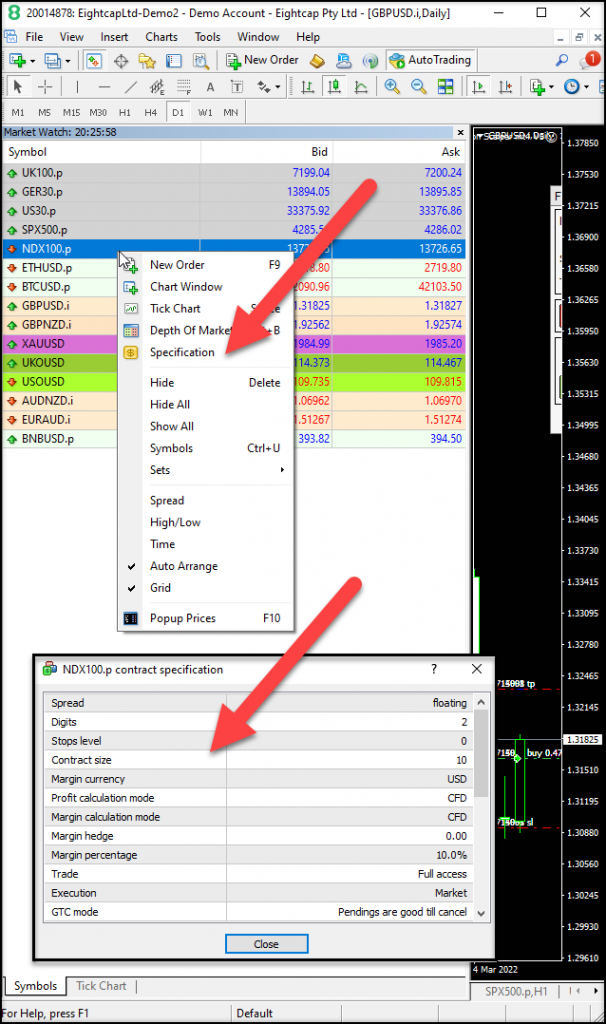Switch to the Tick Chart tab

[101, 986]
